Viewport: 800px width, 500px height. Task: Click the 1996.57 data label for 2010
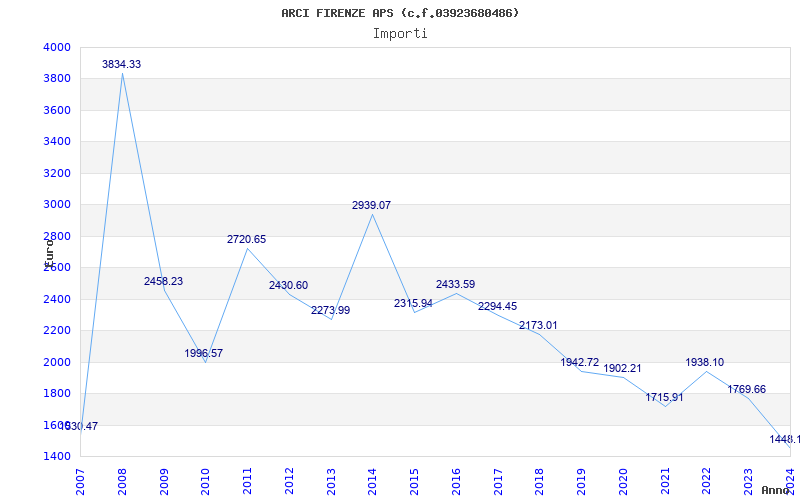(204, 353)
